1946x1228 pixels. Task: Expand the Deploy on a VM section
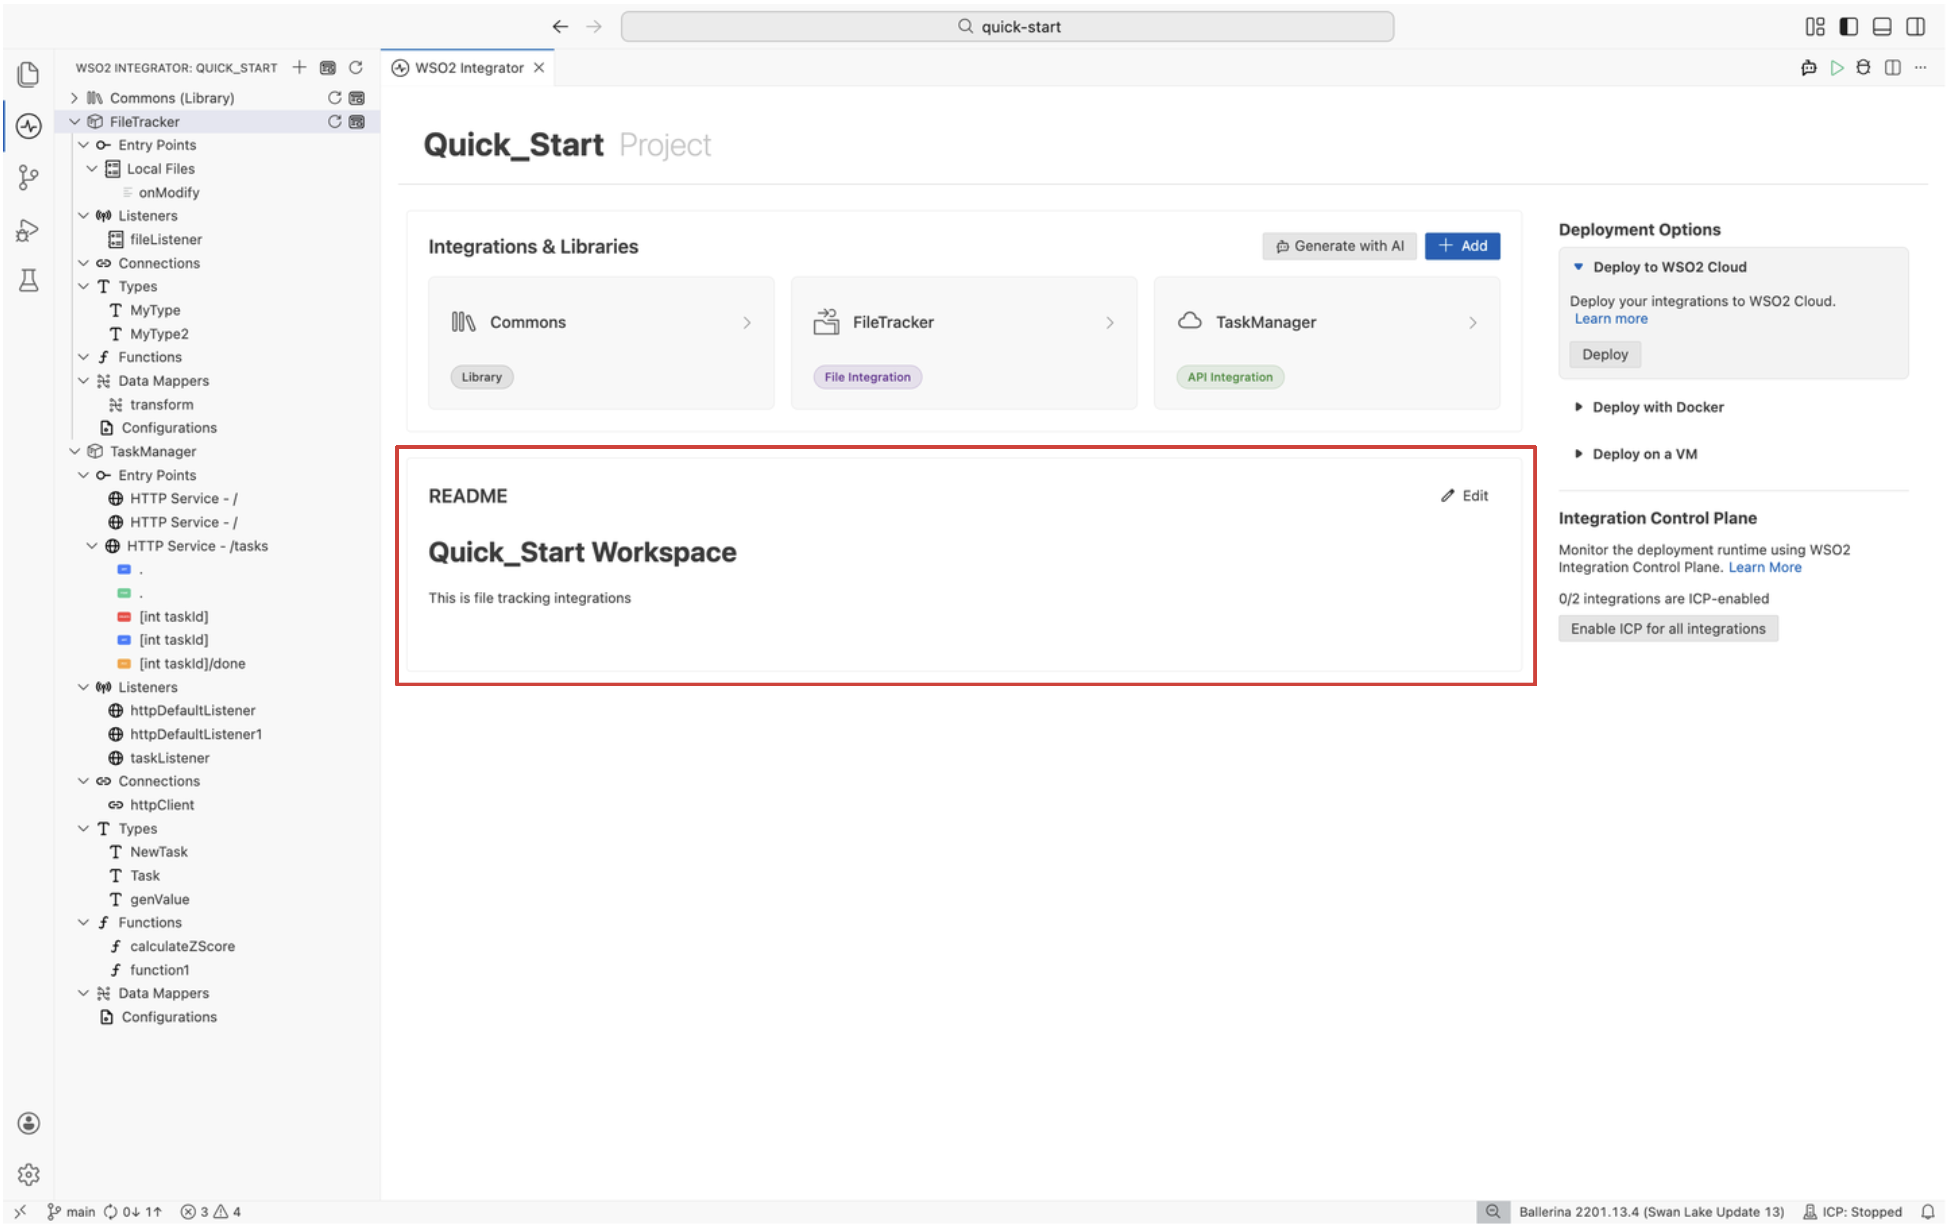pyautogui.click(x=1579, y=454)
